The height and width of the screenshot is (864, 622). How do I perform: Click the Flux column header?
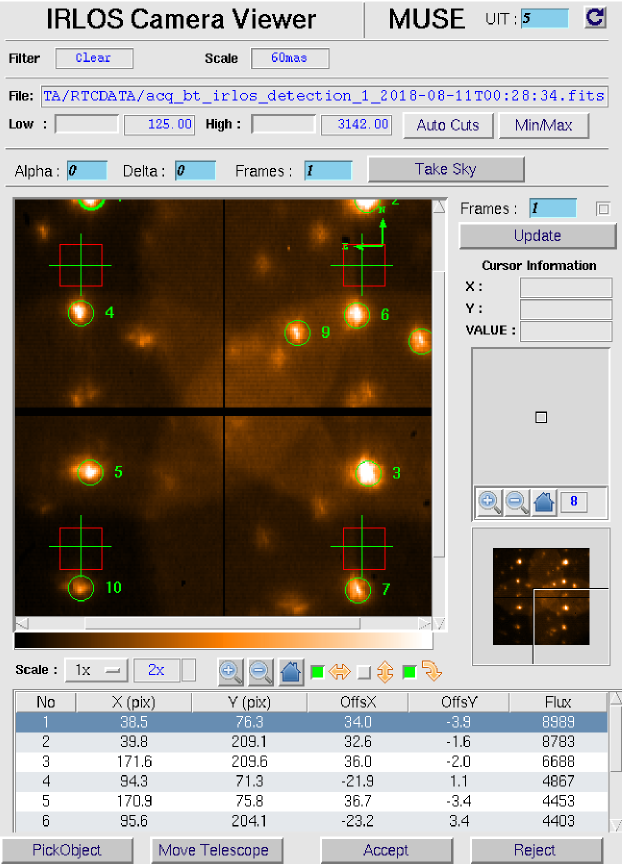point(559,702)
